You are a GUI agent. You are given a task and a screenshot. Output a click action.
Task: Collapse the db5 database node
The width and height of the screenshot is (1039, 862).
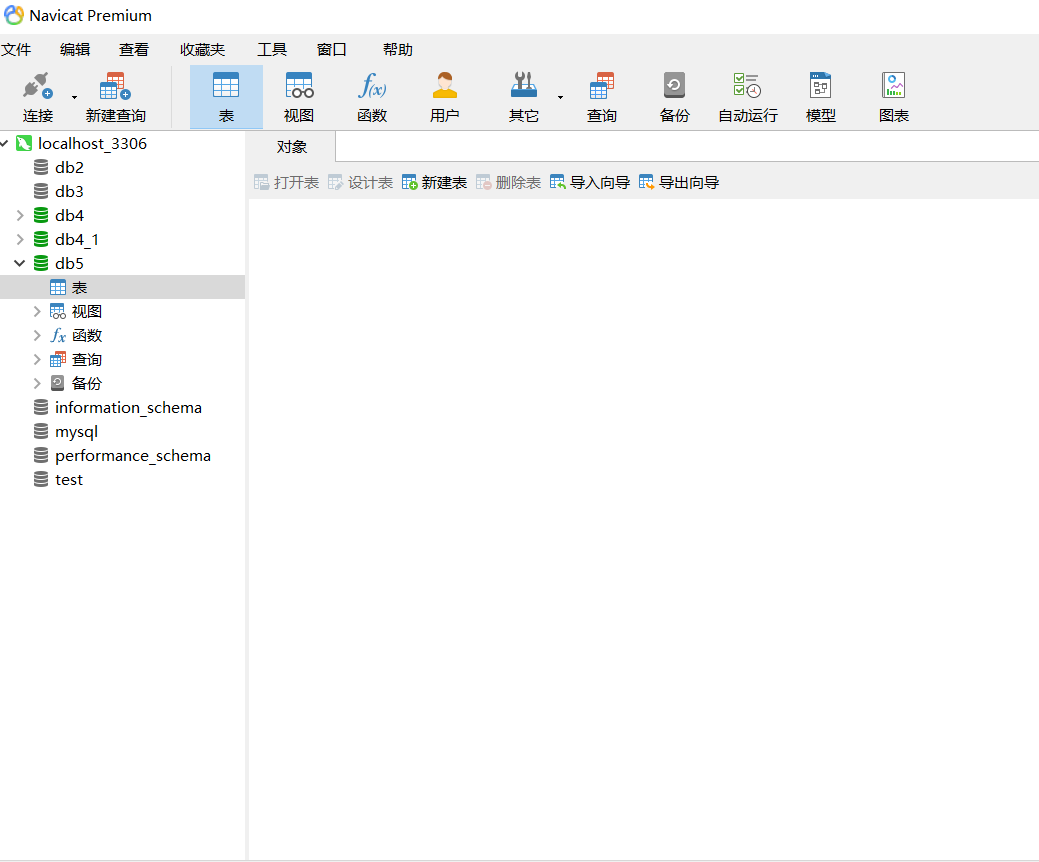[20, 263]
